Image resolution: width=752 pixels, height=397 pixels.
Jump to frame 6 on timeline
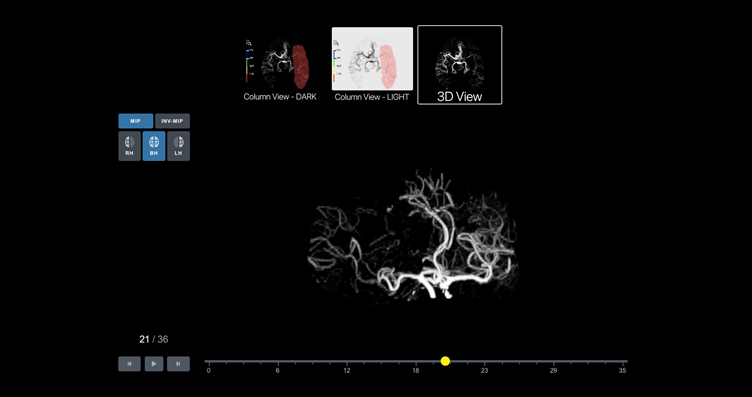click(x=277, y=371)
